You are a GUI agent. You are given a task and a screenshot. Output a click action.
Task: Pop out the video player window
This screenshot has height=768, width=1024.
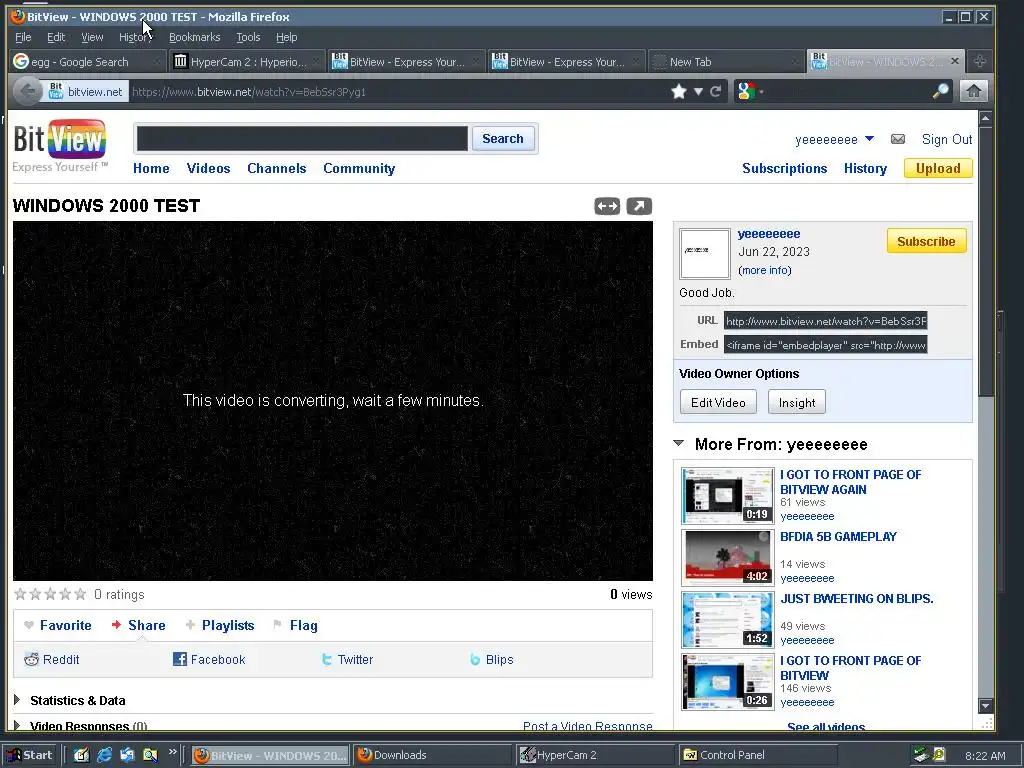[x=639, y=206]
